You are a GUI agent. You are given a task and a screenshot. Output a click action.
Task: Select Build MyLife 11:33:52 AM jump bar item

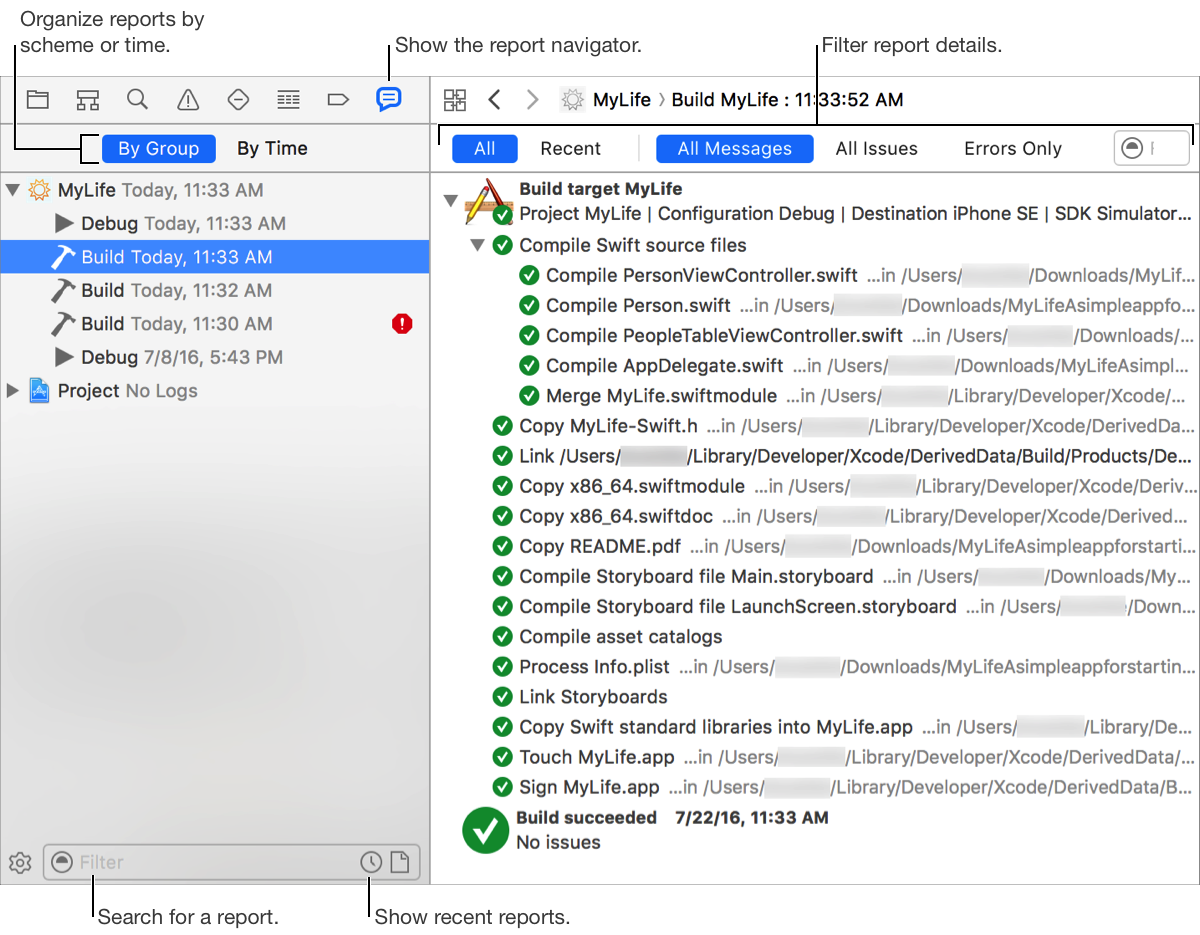tap(788, 99)
